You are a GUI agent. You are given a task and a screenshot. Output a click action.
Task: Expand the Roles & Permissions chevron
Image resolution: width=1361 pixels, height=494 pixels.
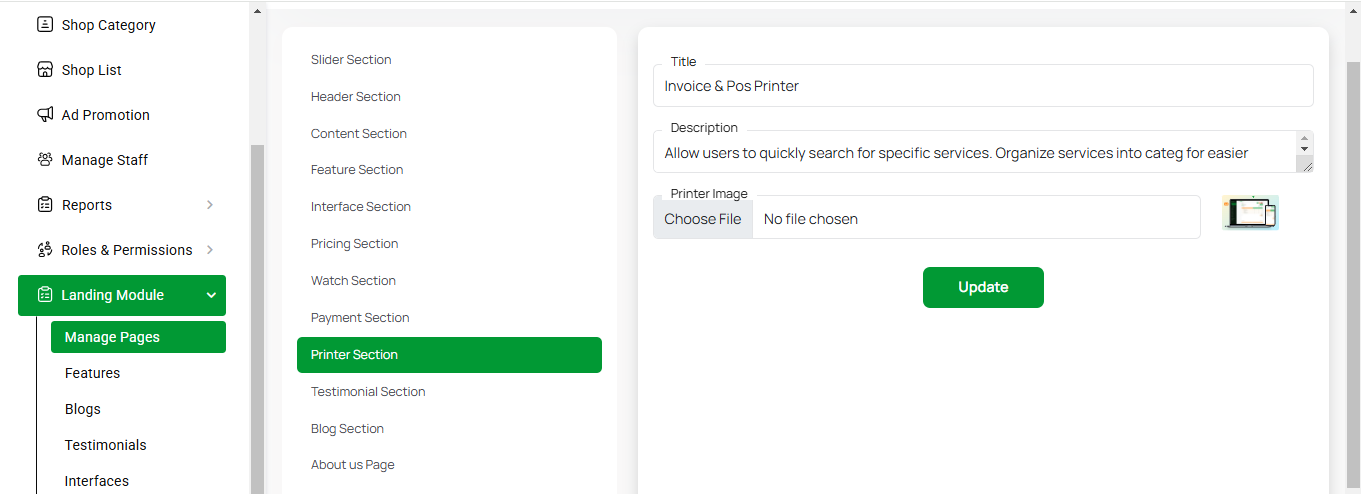(210, 250)
